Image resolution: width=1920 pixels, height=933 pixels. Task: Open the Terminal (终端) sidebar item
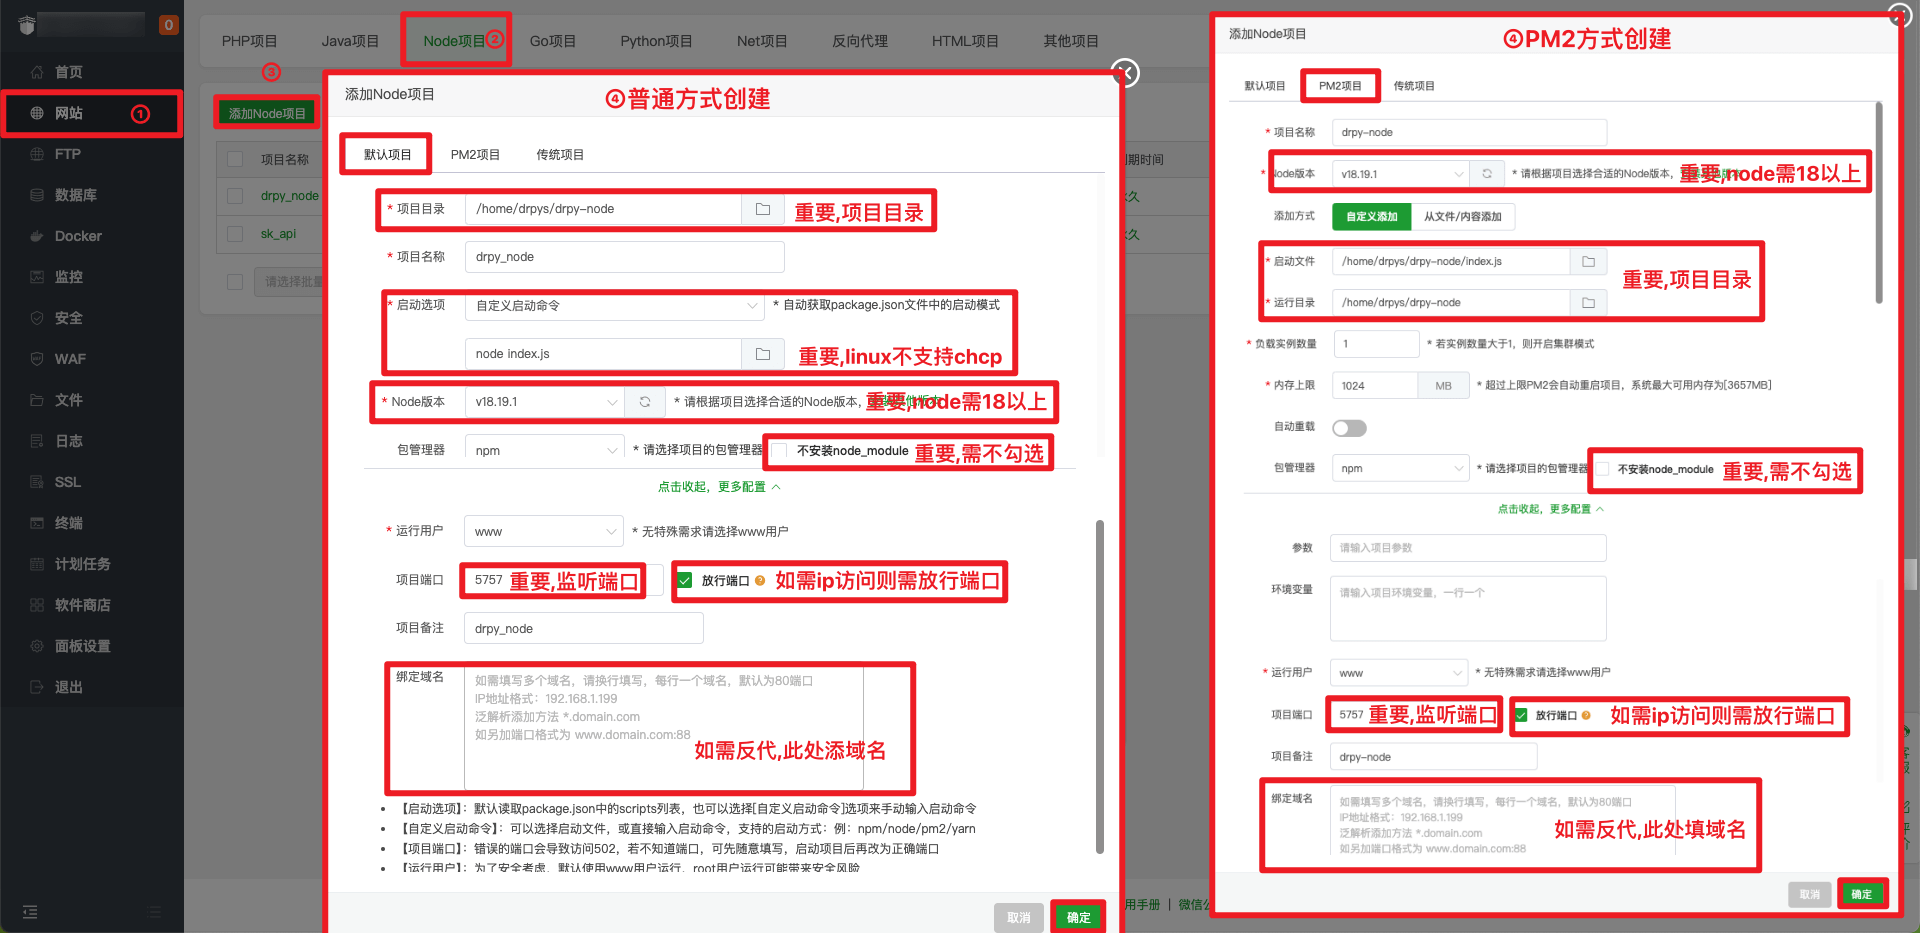point(68,523)
